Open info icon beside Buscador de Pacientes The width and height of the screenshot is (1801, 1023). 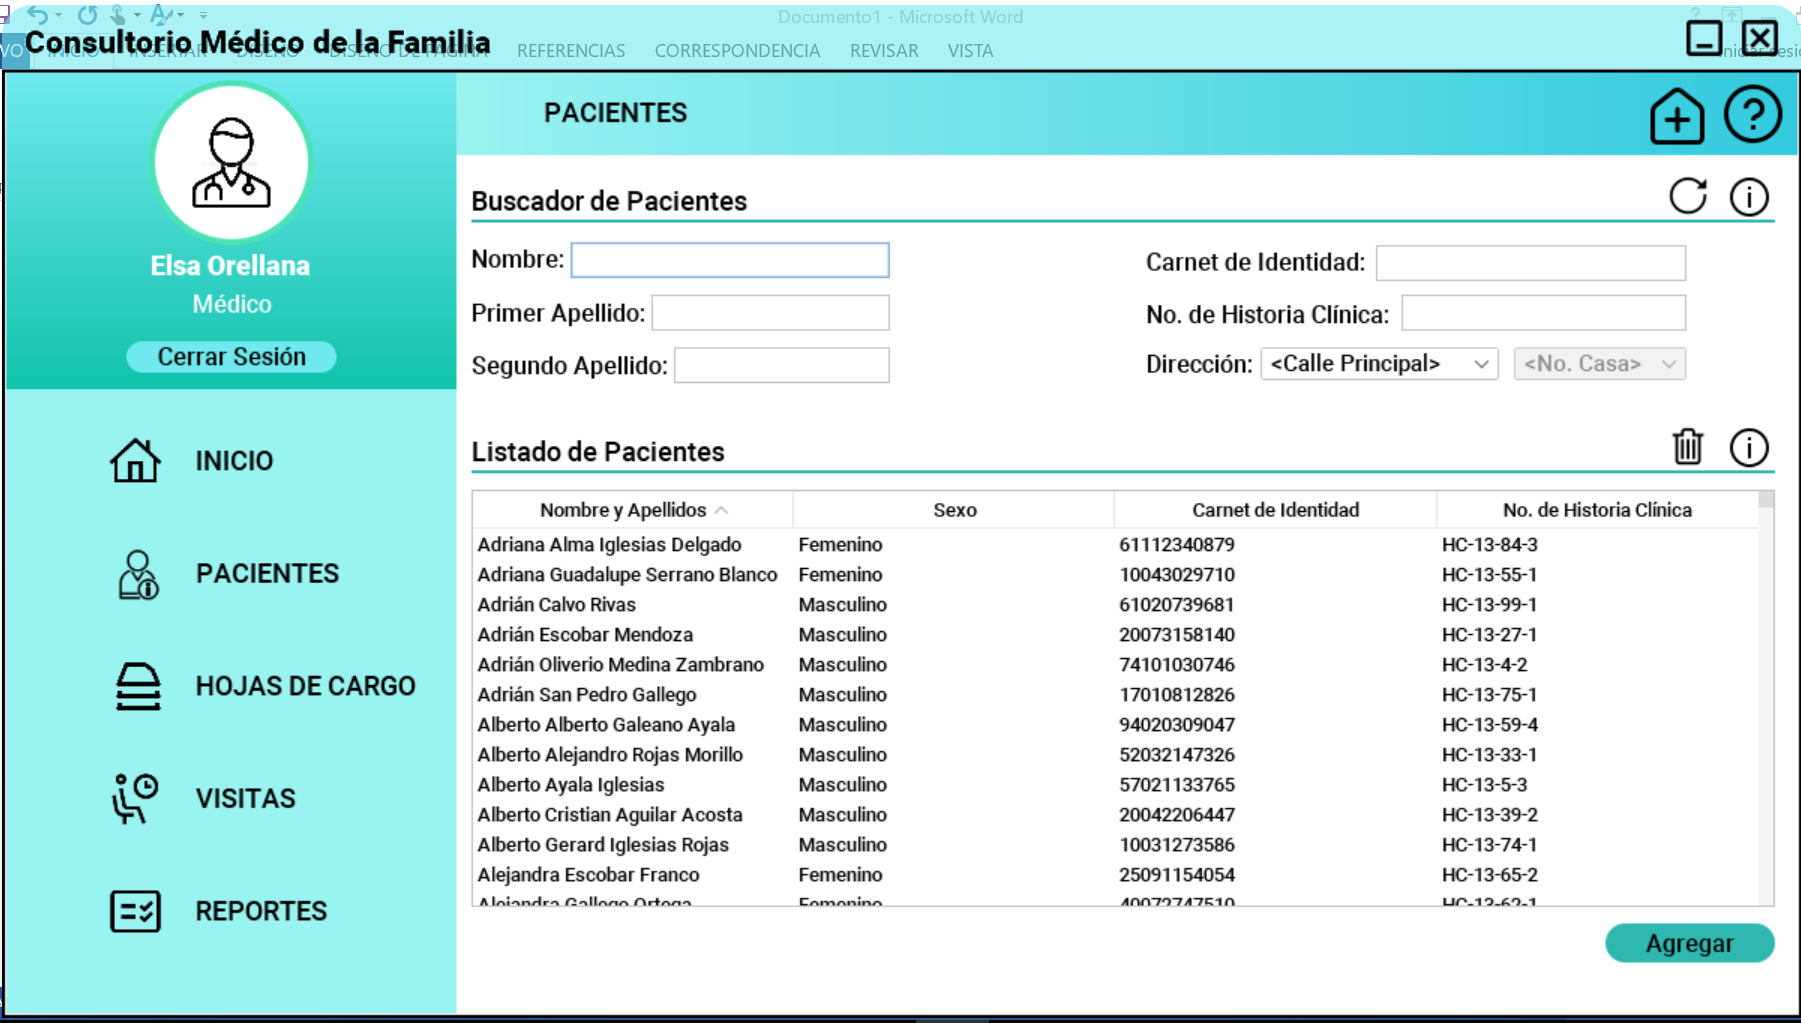[x=1749, y=197]
